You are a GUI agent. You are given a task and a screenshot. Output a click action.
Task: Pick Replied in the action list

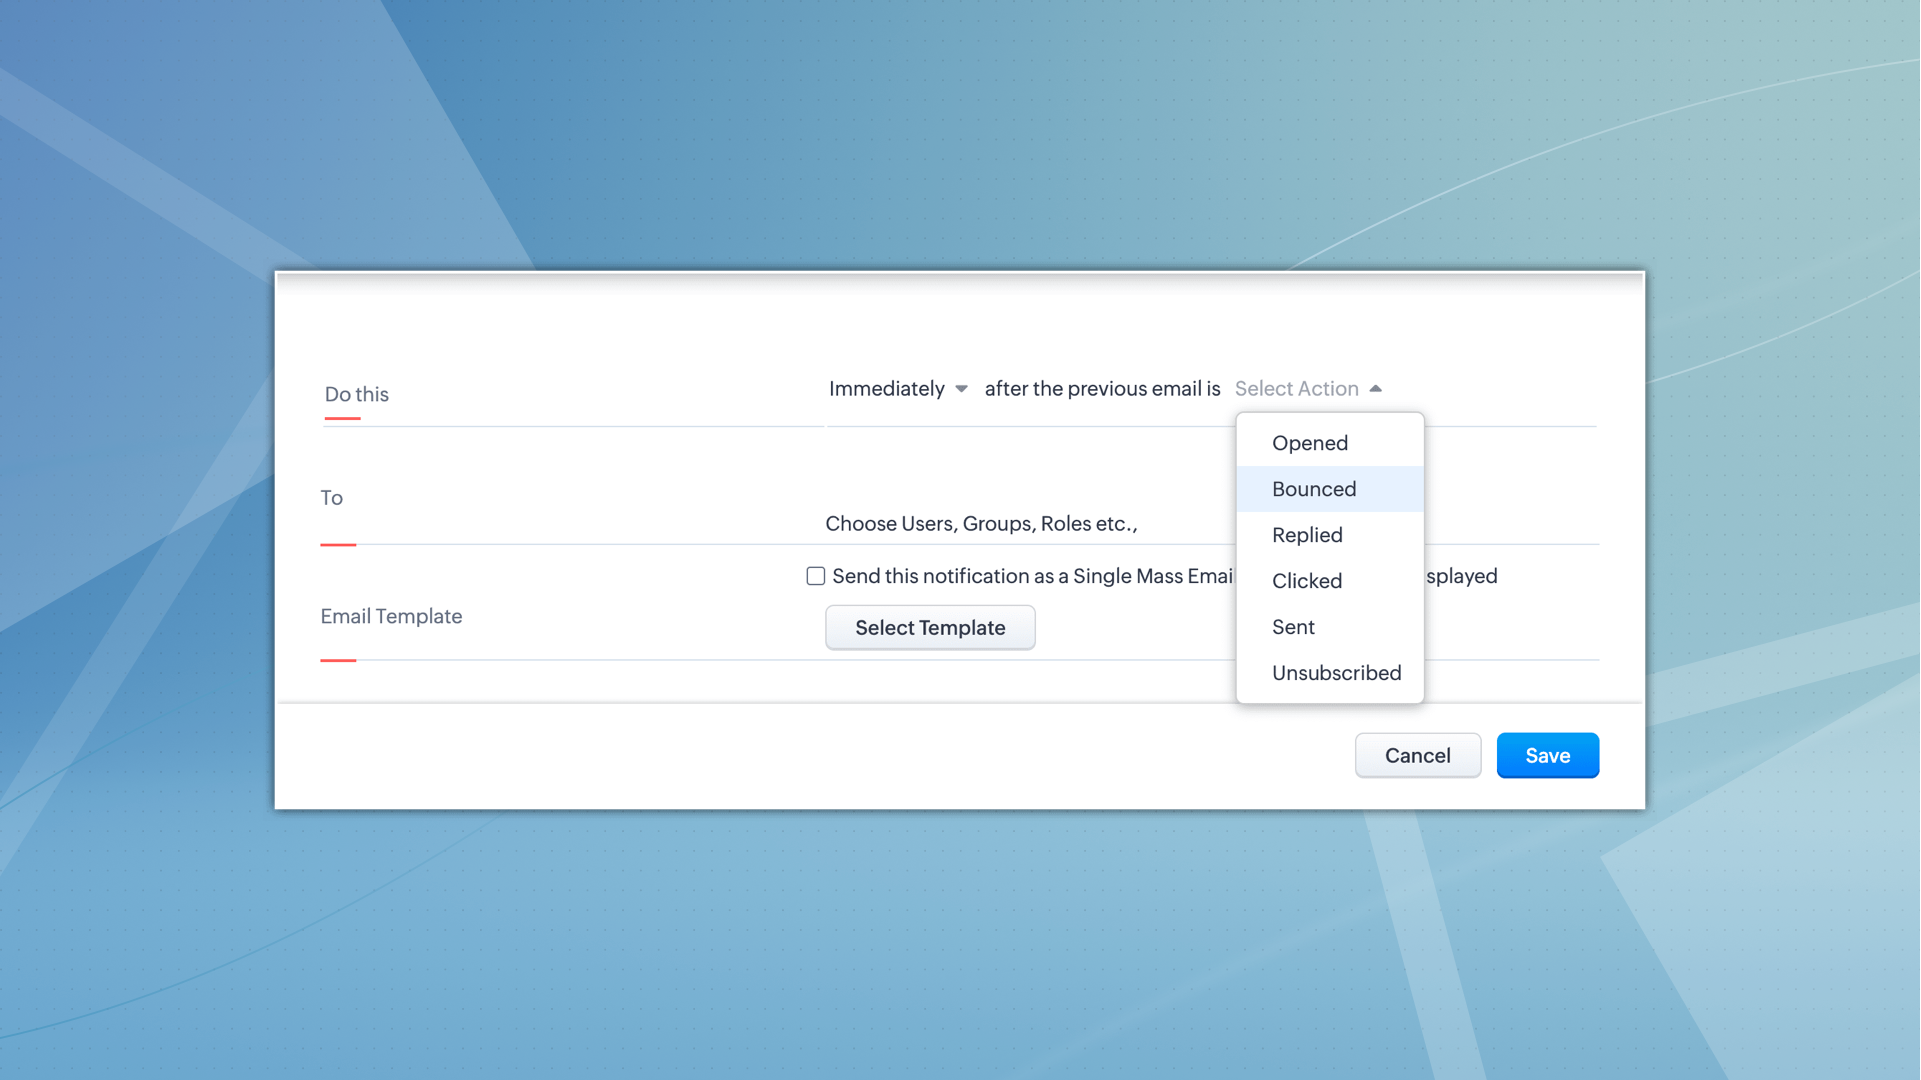(x=1306, y=535)
